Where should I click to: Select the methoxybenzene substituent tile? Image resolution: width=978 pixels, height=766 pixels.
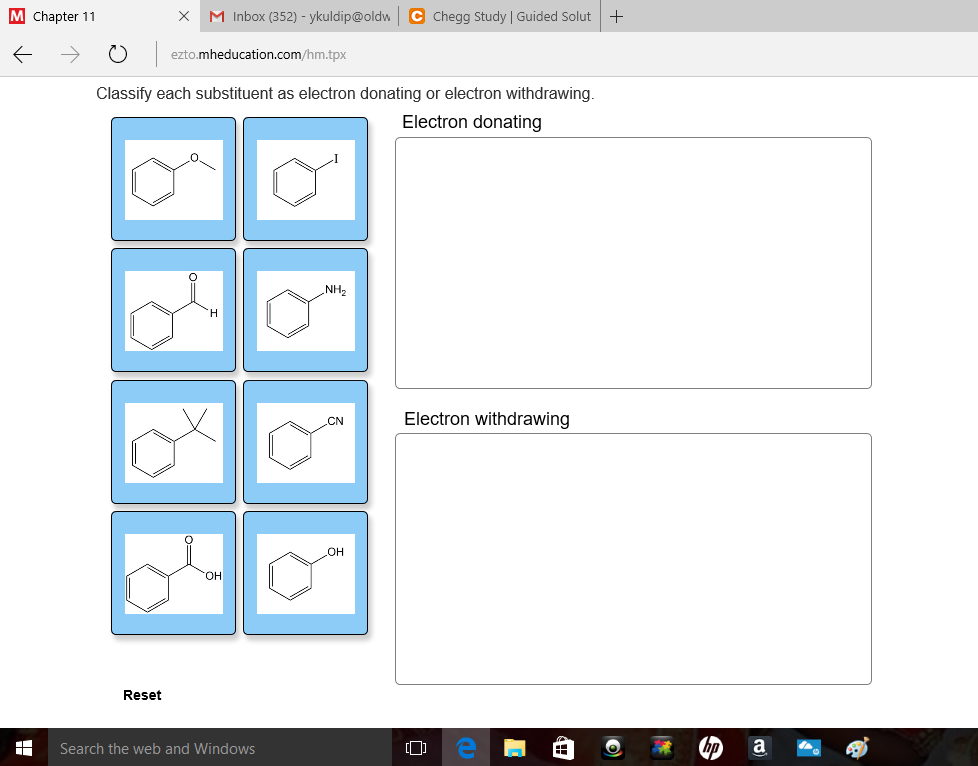pyautogui.click(x=173, y=179)
